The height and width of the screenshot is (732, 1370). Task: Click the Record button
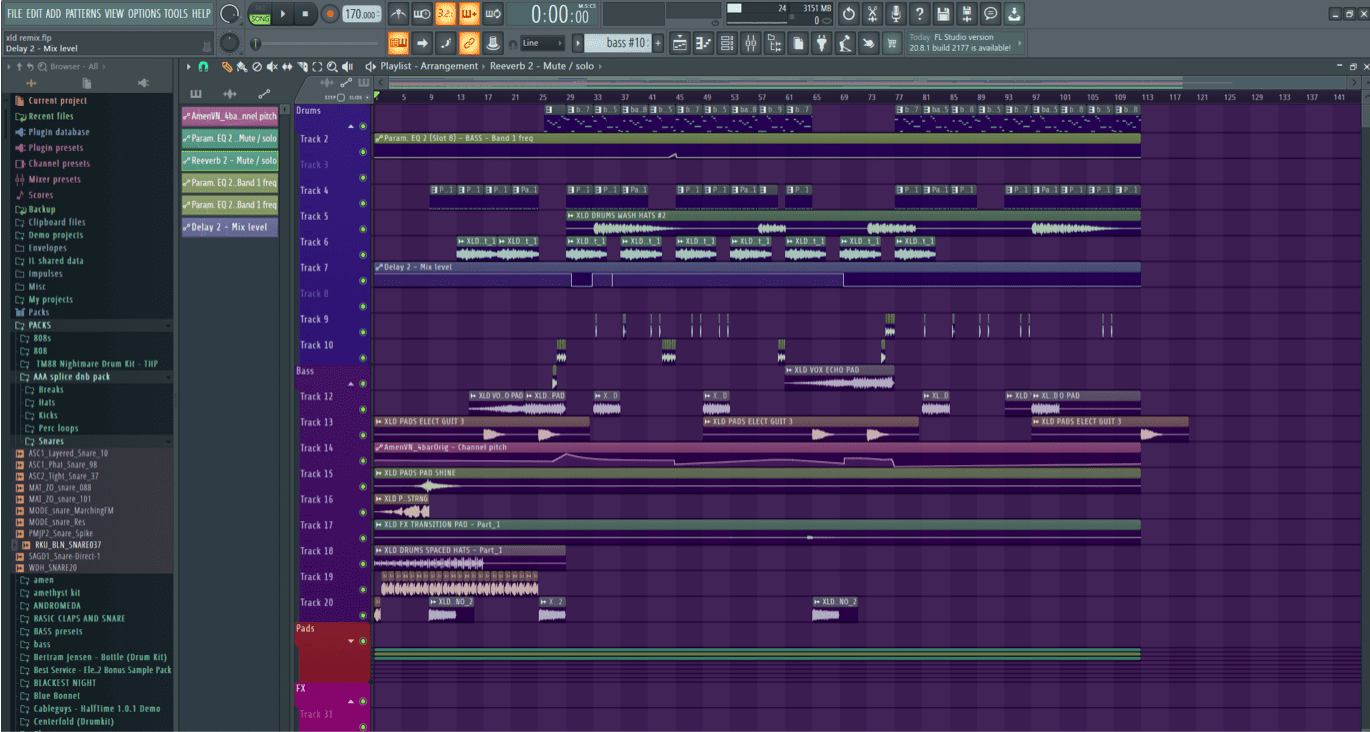pyautogui.click(x=329, y=14)
